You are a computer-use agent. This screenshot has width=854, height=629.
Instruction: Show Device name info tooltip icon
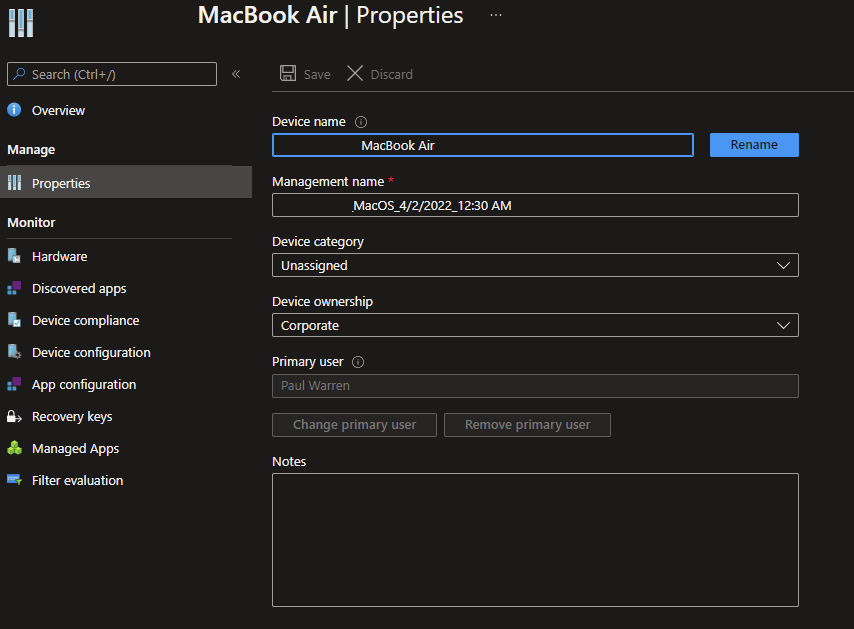(x=361, y=122)
